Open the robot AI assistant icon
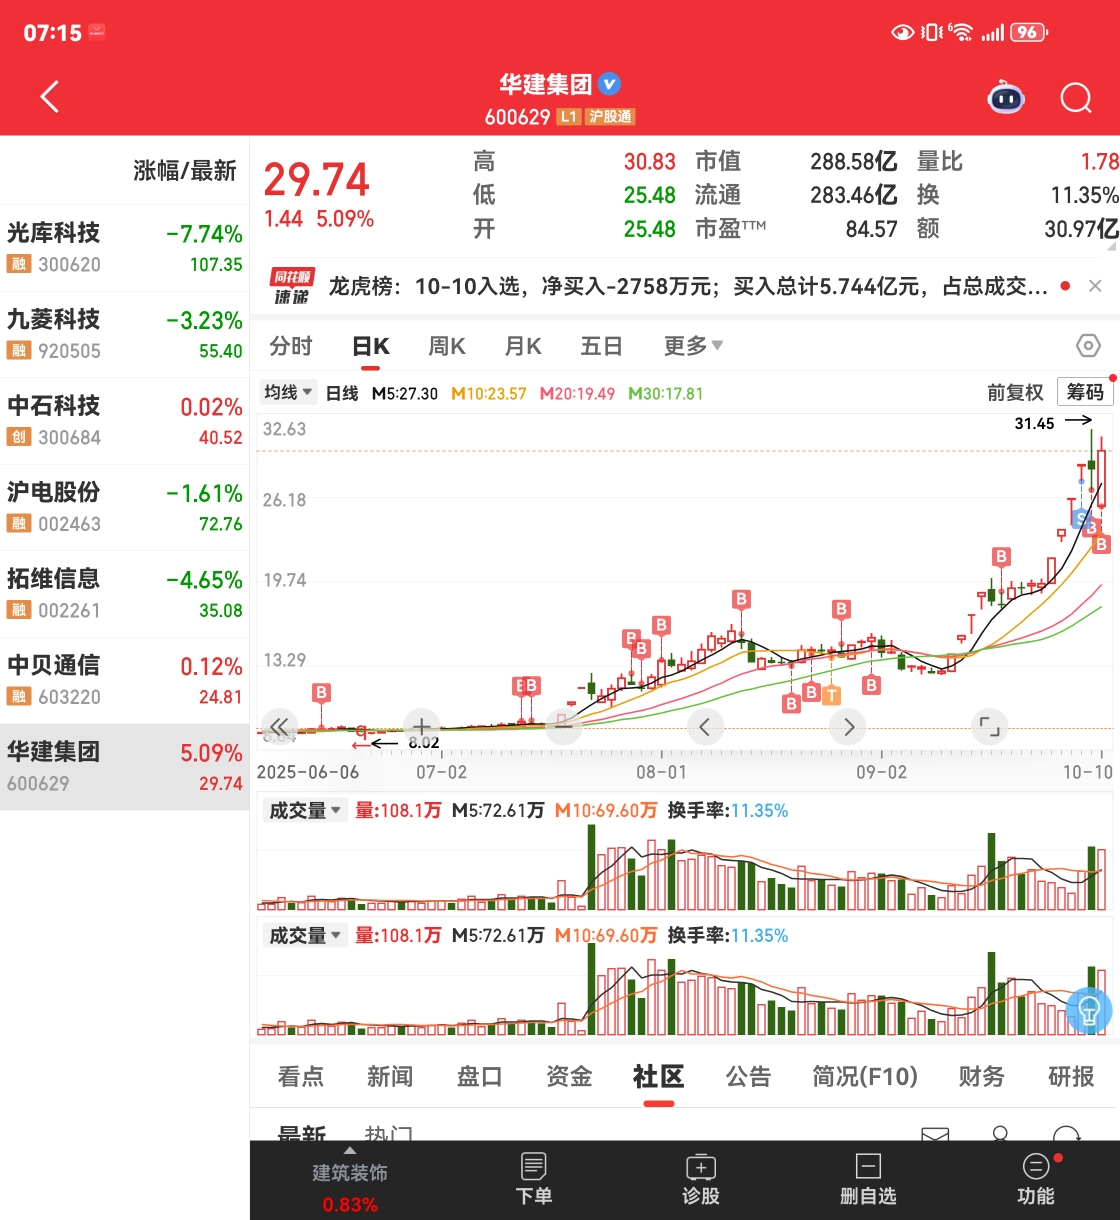This screenshot has width=1120, height=1220. pyautogui.click(x=1006, y=98)
